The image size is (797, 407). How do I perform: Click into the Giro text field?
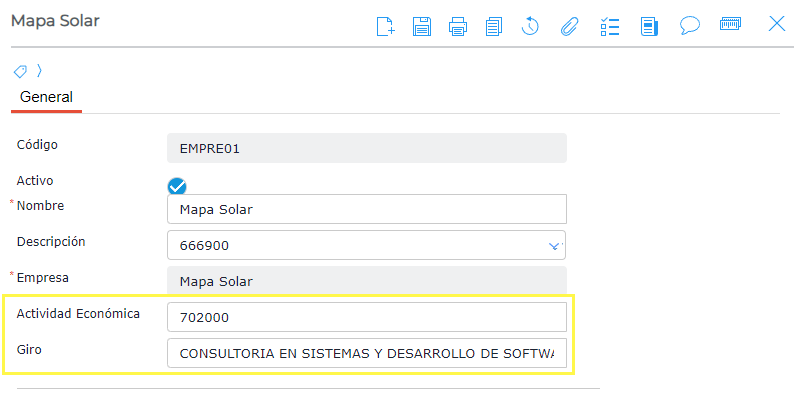click(366, 353)
